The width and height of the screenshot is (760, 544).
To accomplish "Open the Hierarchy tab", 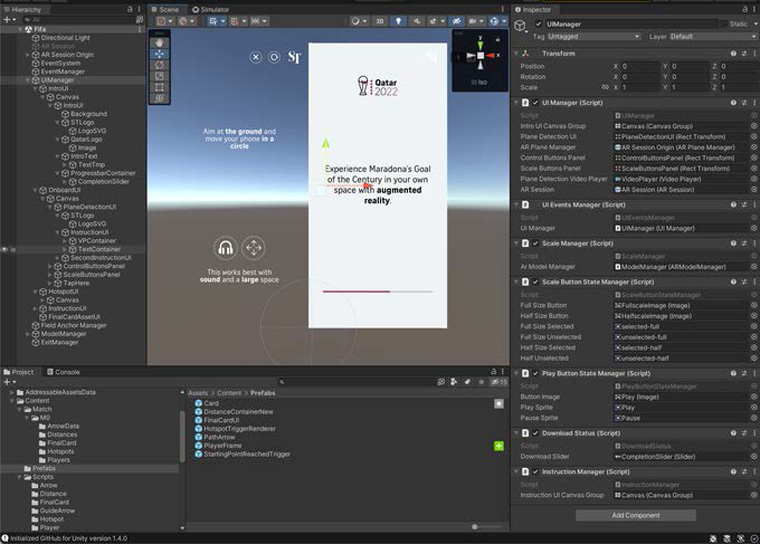I will point(22,9).
